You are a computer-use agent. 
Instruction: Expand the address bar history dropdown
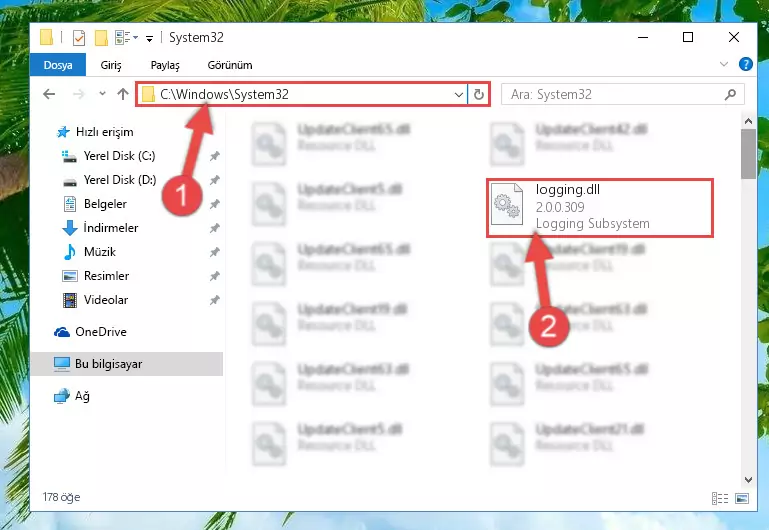click(x=459, y=94)
